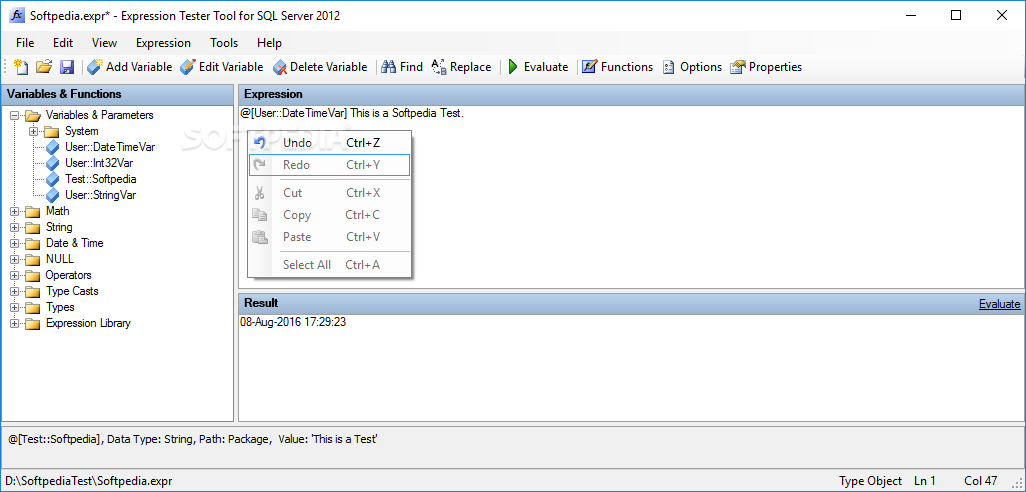1026x492 pixels.
Task: Expand the Operators tree node
Action: pyautogui.click(x=14, y=275)
